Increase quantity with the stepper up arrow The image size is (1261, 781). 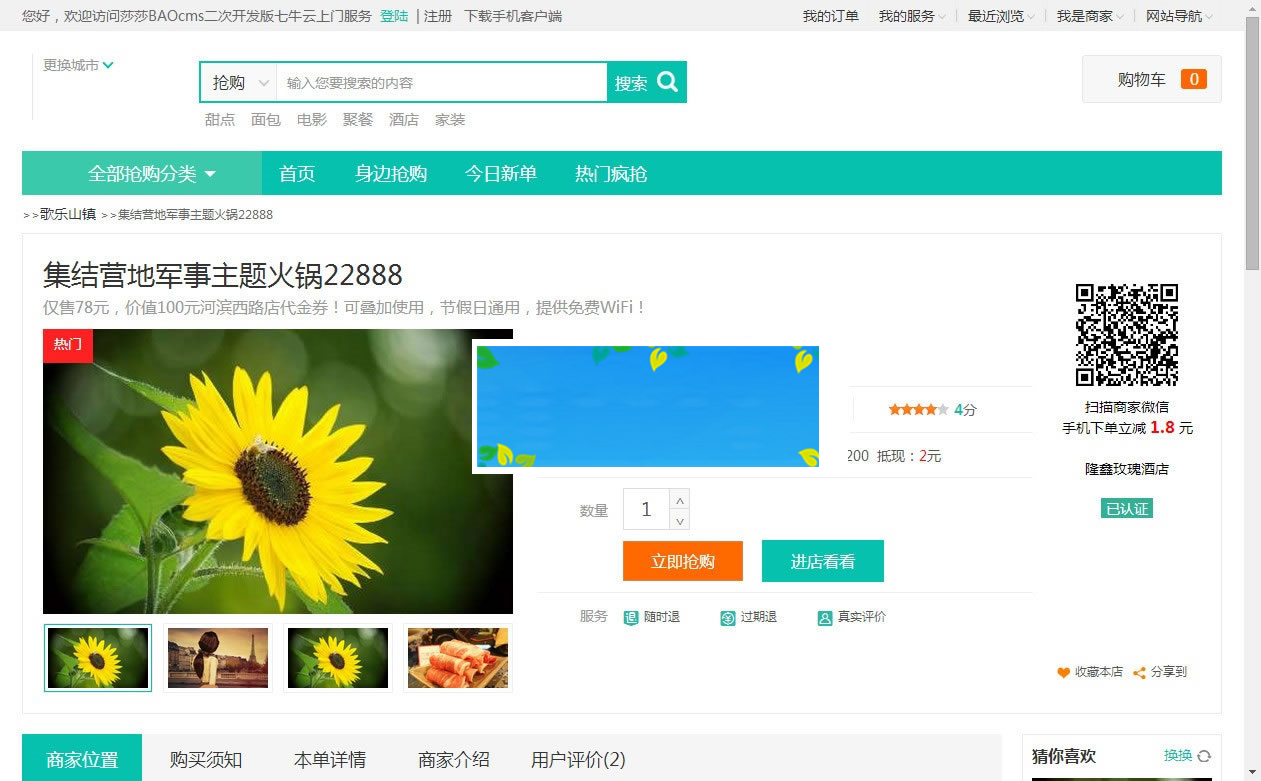pyautogui.click(x=679, y=501)
